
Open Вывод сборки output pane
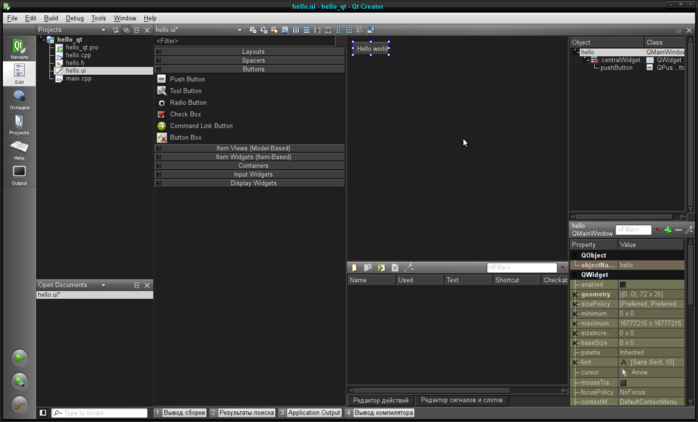[x=180, y=413]
